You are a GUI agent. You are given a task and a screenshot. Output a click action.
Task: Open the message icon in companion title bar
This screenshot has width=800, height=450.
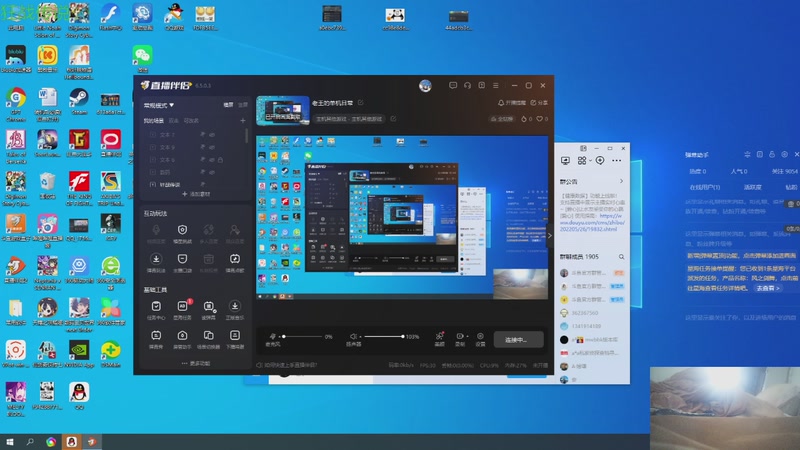[453, 85]
